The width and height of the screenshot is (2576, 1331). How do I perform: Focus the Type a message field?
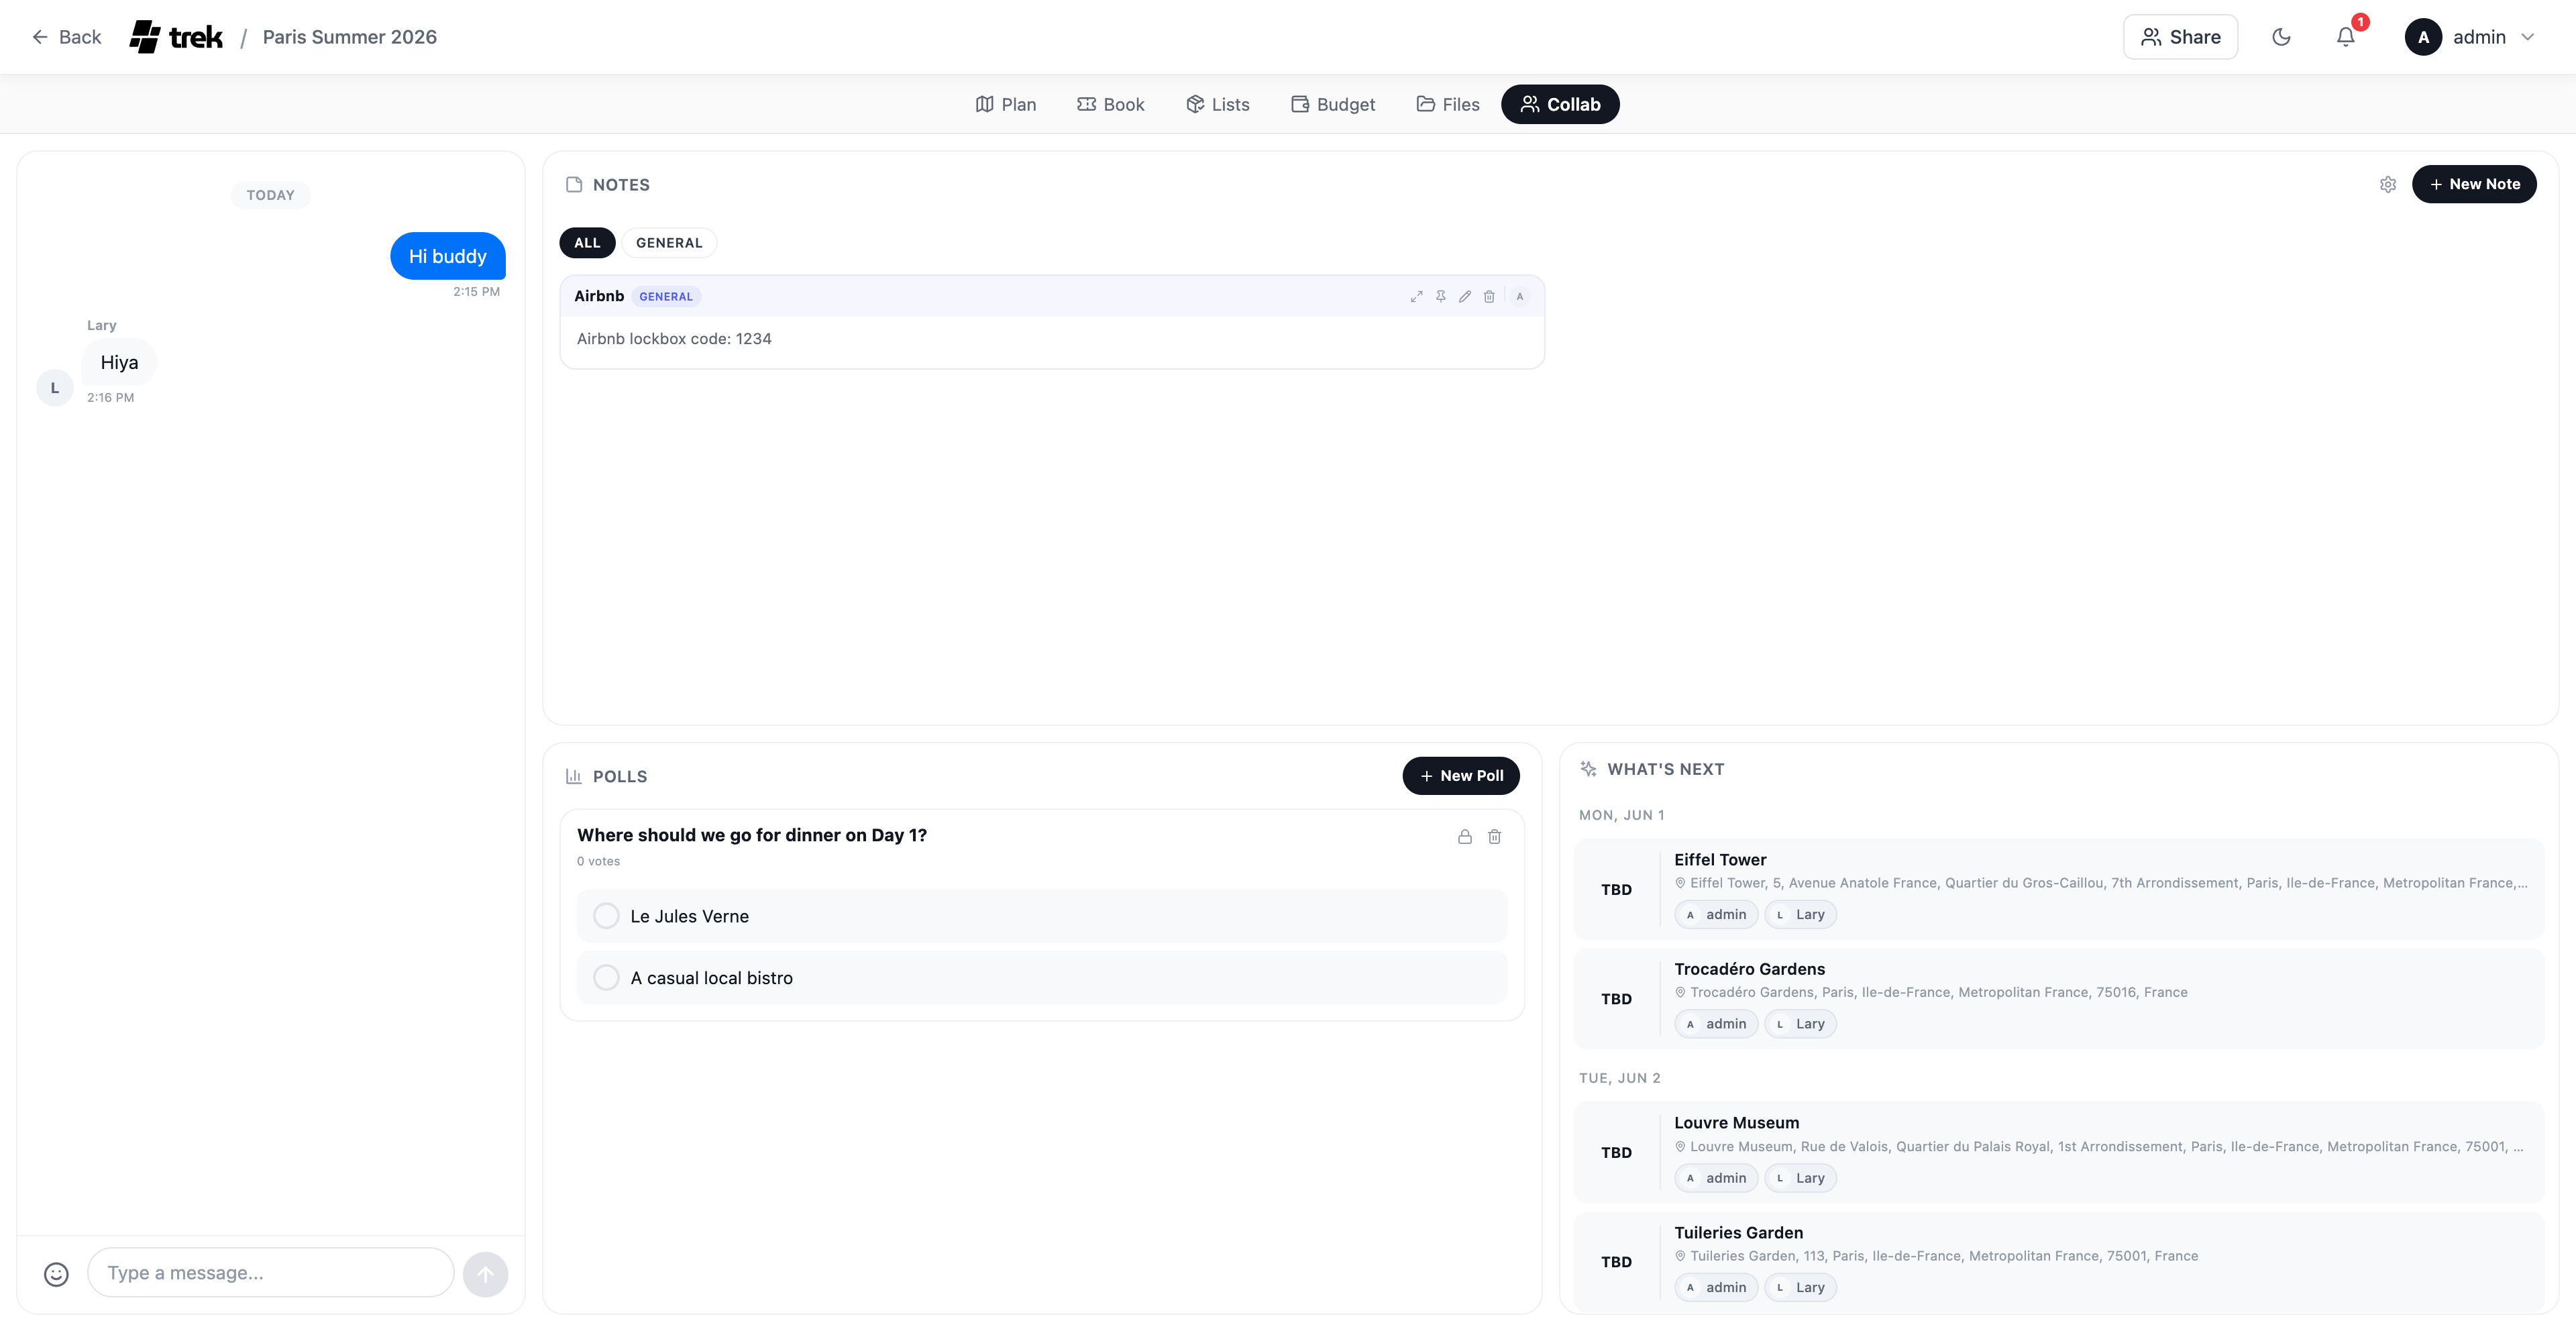(x=270, y=1273)
